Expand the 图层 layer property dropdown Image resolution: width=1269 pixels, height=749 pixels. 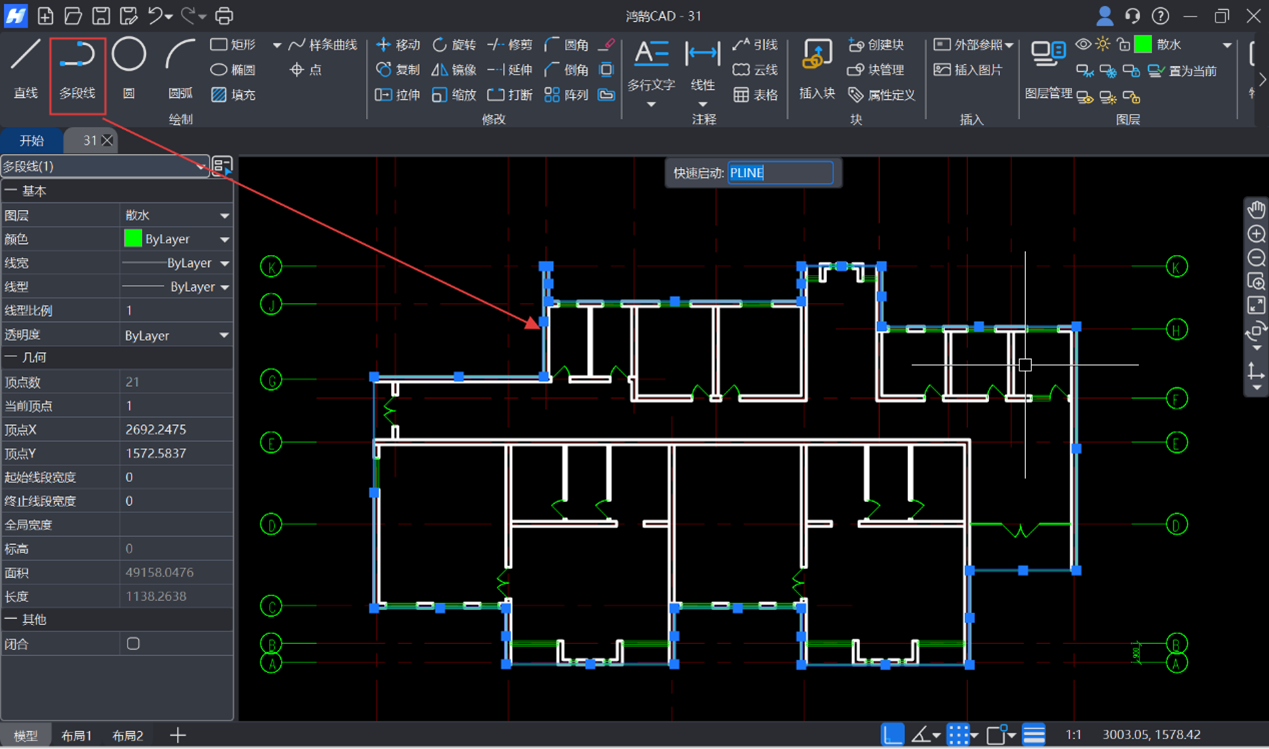[x=224, y=215]
